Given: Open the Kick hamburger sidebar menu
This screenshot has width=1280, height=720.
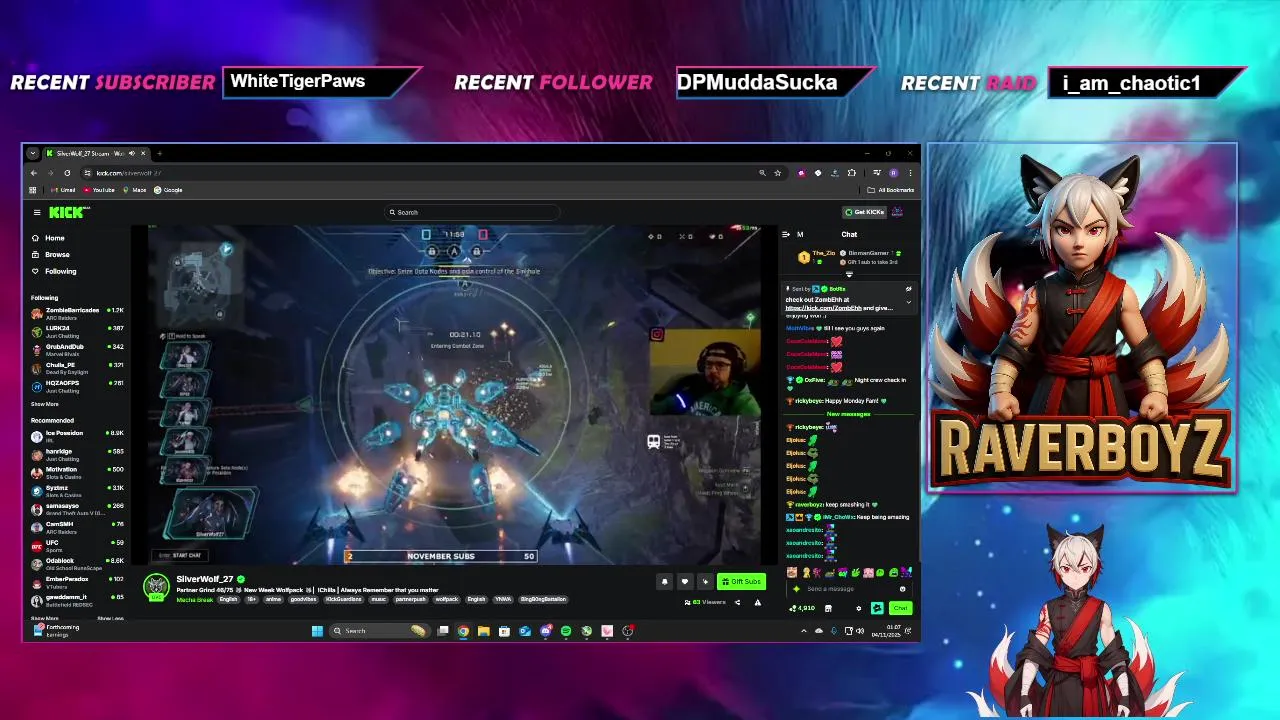Looking at the screenshot, I should click(x=37, y=212).
